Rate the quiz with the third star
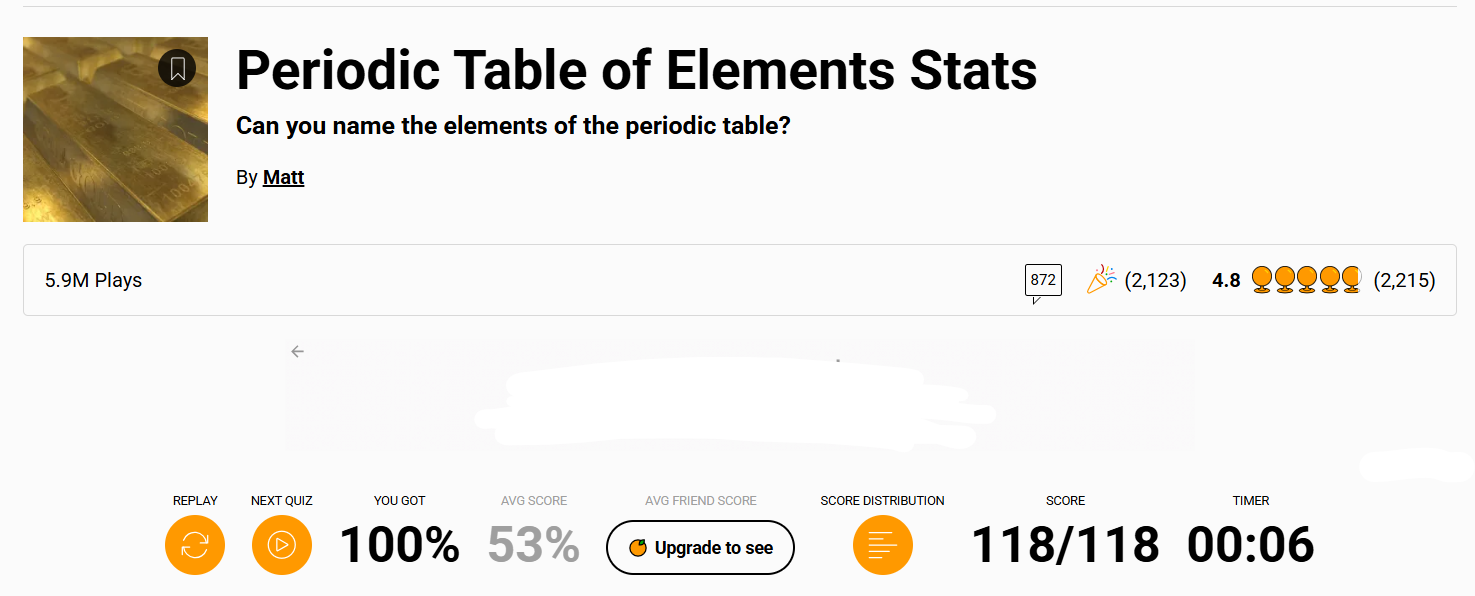The image size is (1475, 596). pos(1307,280)
